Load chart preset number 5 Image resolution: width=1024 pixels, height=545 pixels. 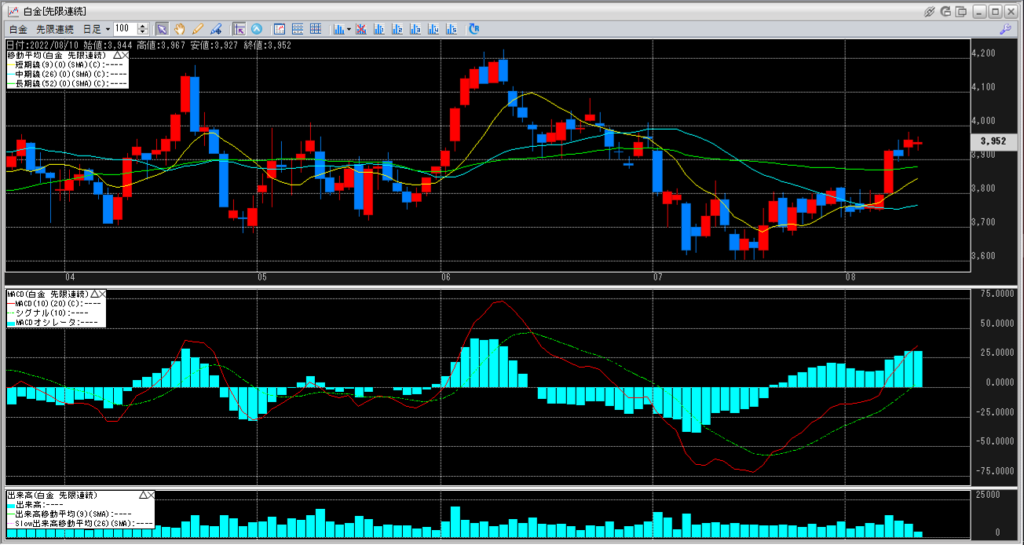tap(451, 29)
